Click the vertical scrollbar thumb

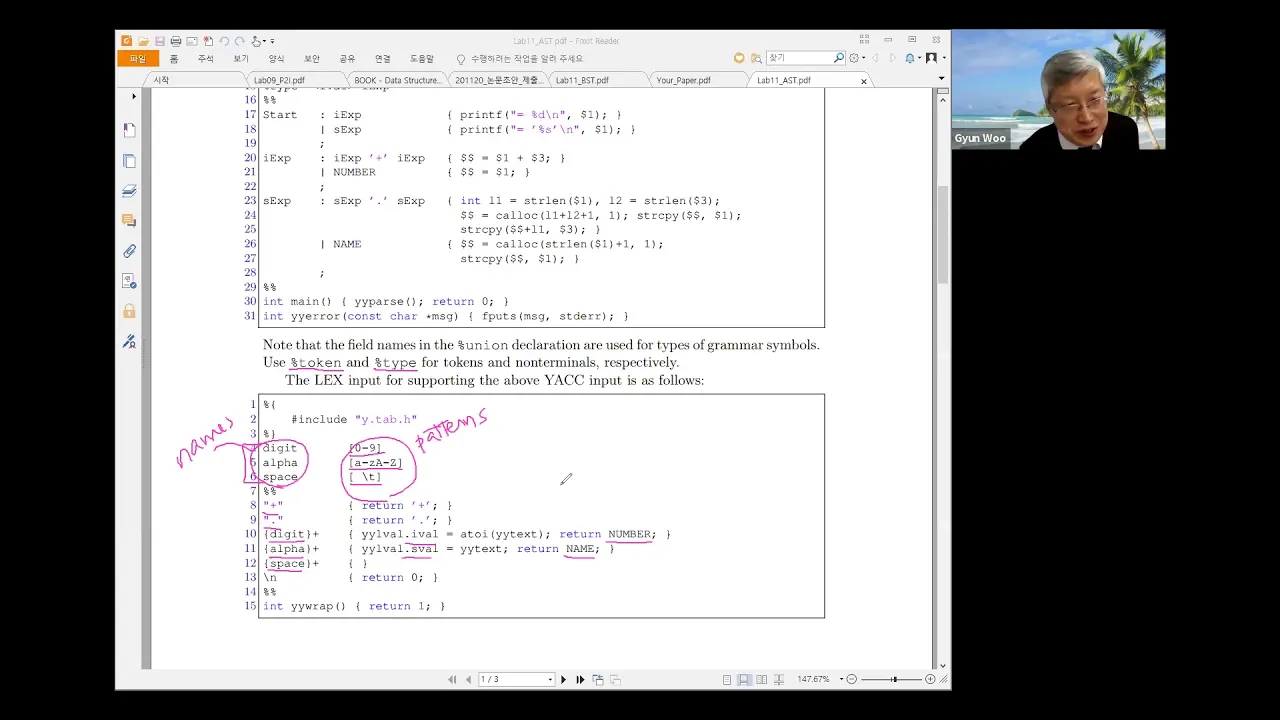[x=942, y=234]
